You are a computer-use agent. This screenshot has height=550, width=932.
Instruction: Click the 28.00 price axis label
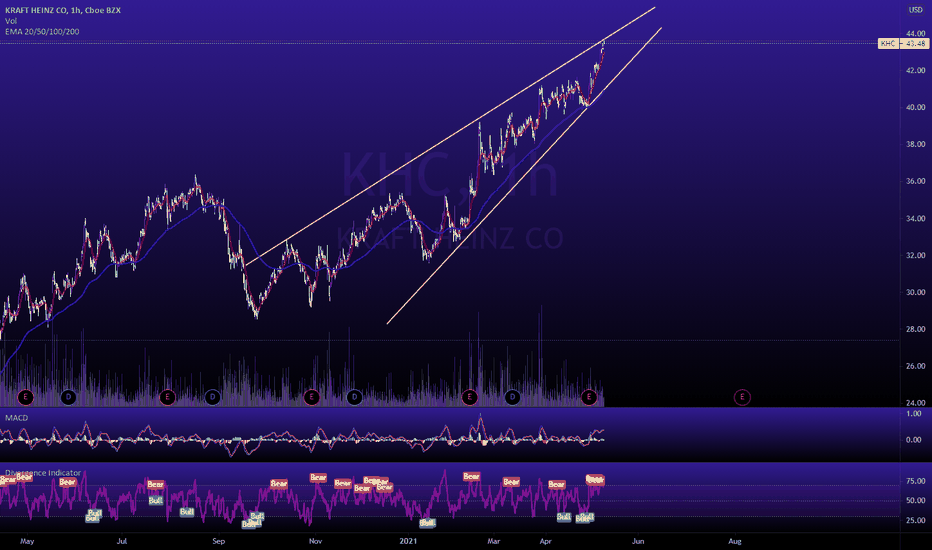click(x=915, y=329)
